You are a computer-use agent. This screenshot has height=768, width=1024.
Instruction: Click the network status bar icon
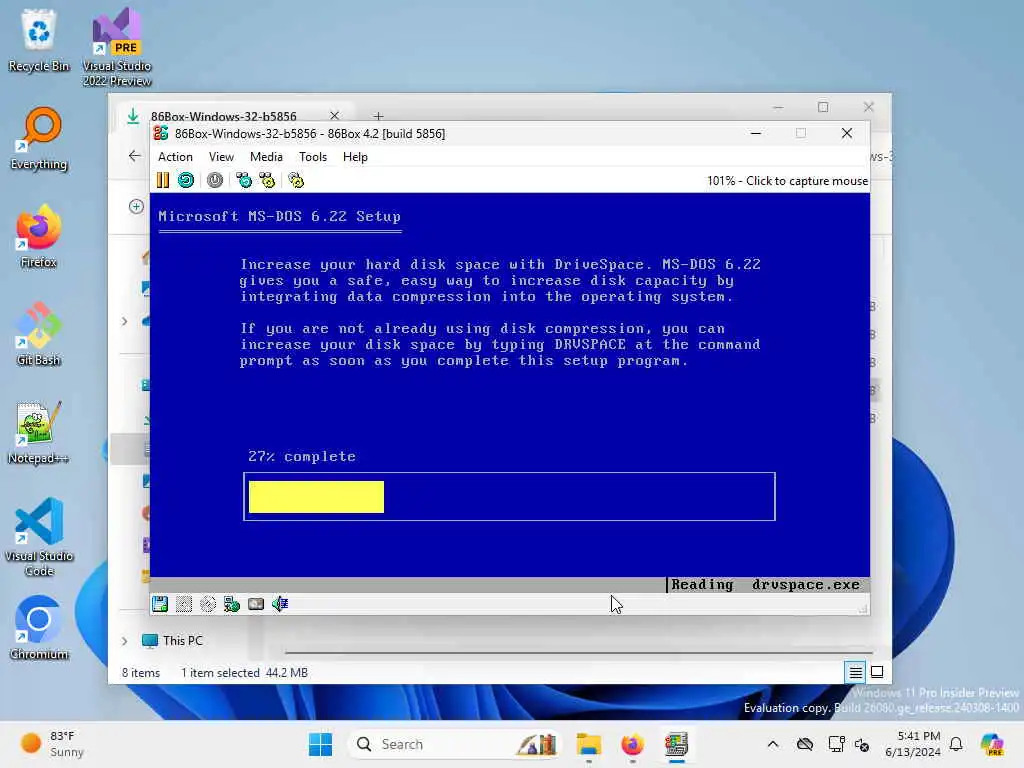coord(232,604)
